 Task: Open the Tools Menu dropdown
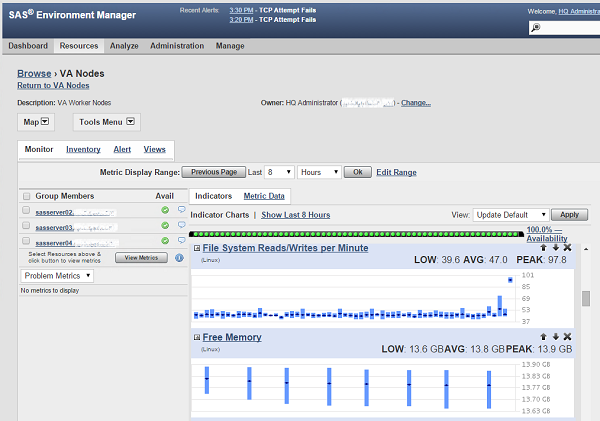tap(107, 122)
